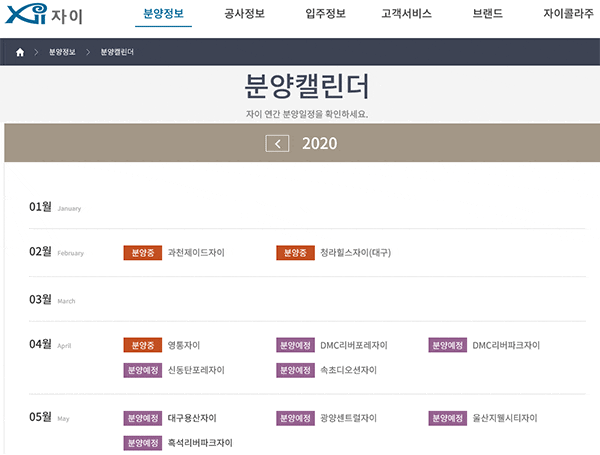The height and width of the screenshot is (455, 600).
Task: Click 분양예정 badge beside 대구용산자이
Action: click(143, 418)
